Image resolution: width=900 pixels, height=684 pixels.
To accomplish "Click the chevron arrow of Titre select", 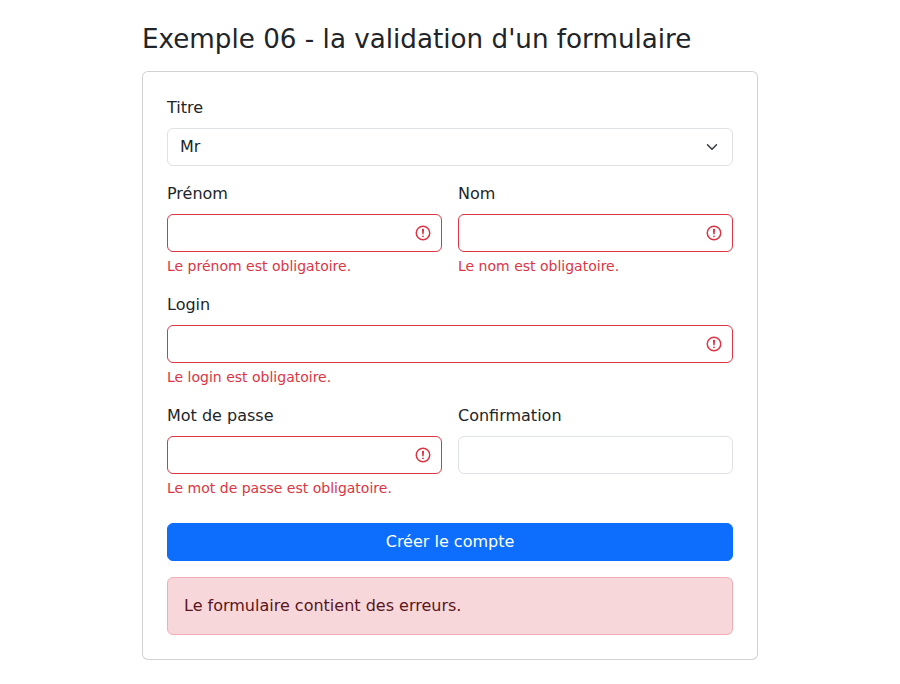I will click(x=712, y=147).
